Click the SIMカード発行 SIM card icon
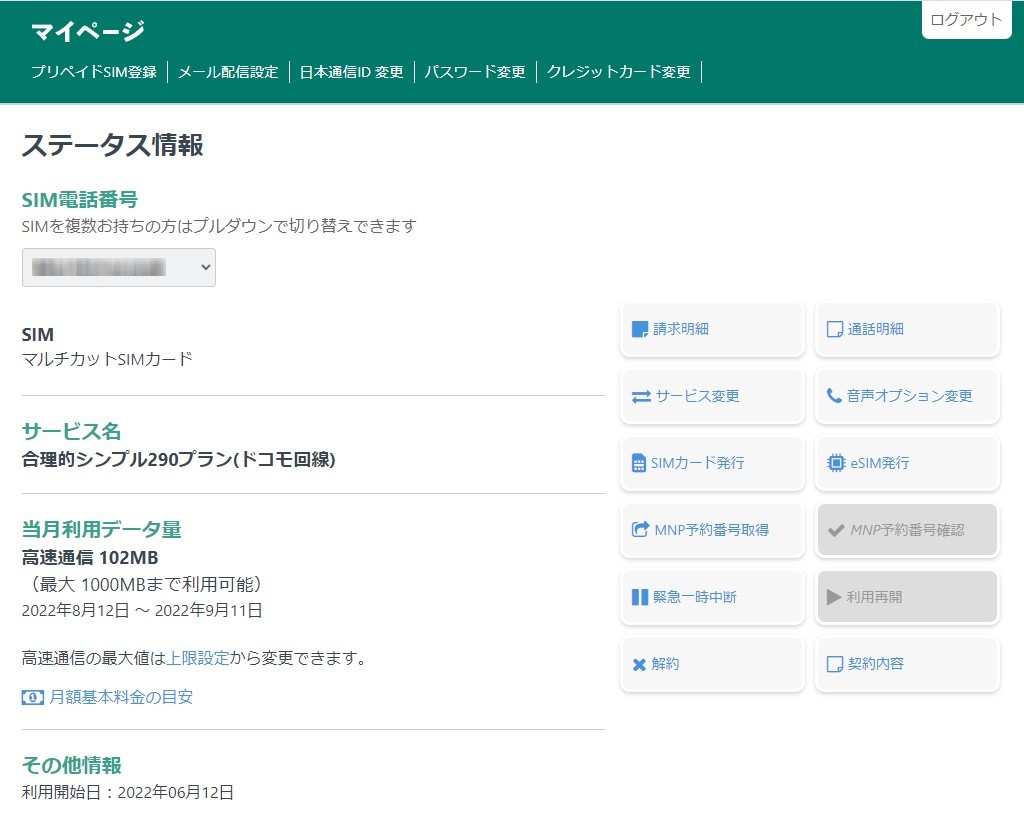The image size is (1024, 840). [x=639, y=463]
